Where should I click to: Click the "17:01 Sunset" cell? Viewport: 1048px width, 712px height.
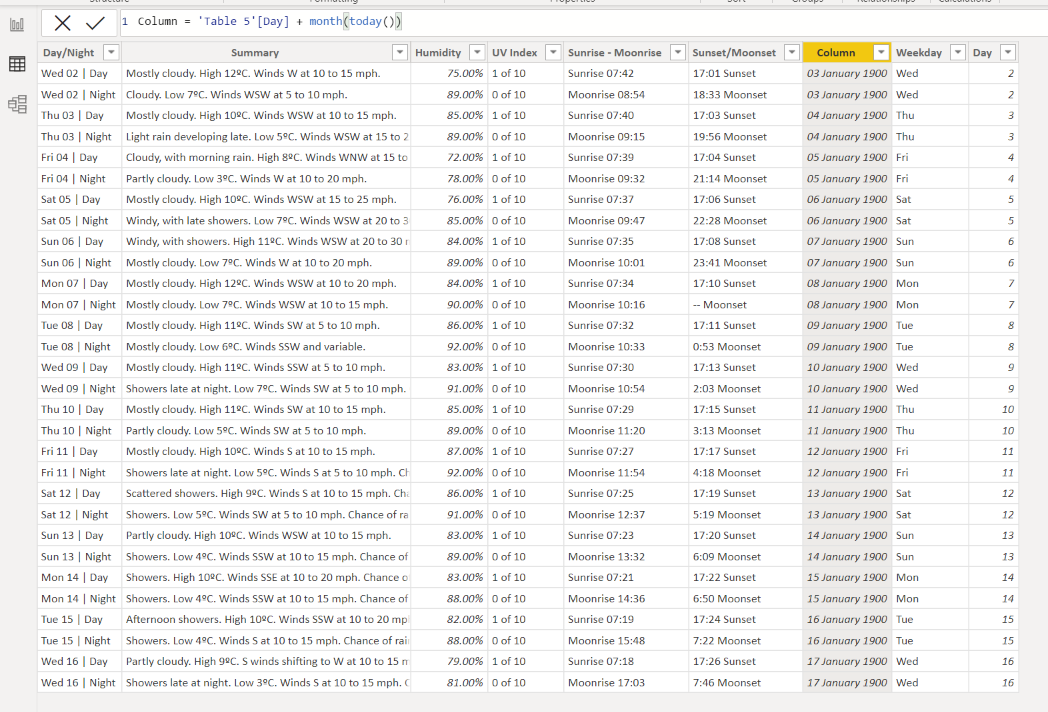click(745, 74)
